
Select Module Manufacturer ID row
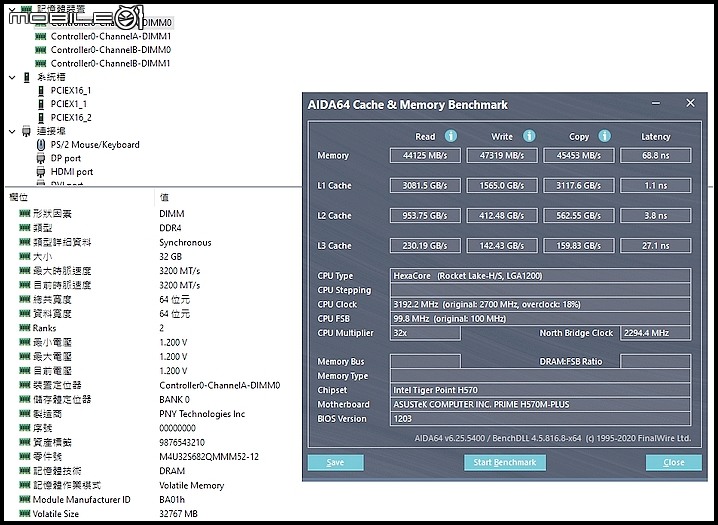pos(151,499)
